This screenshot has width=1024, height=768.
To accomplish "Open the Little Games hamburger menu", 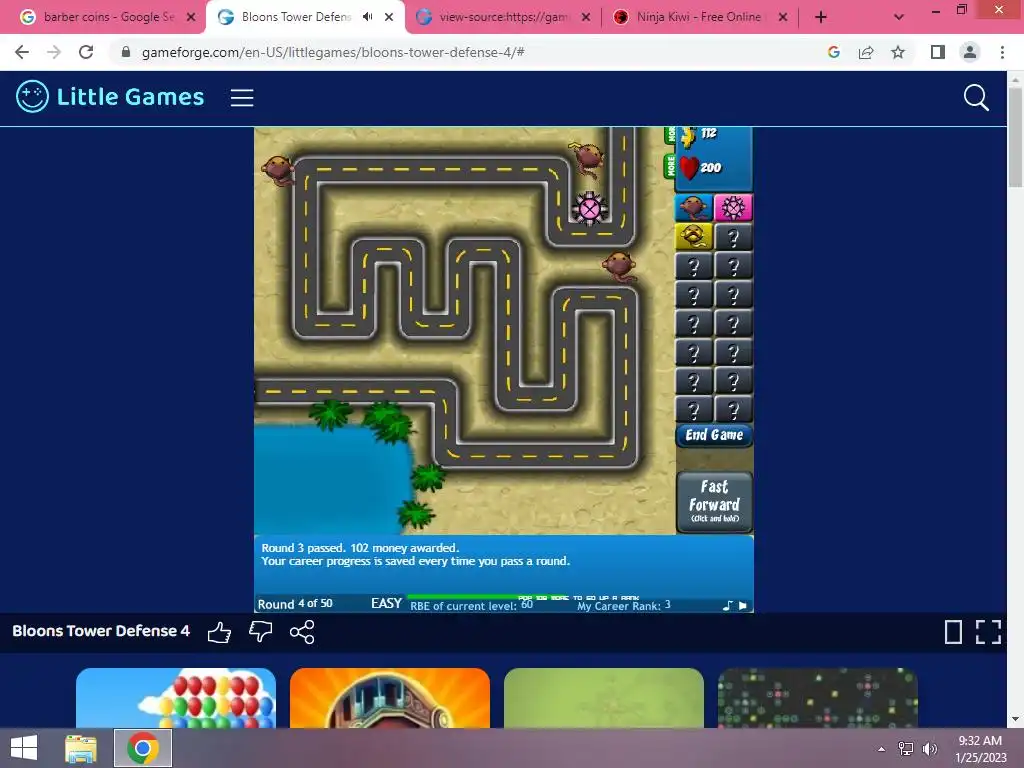I will [x=242, y=98].
